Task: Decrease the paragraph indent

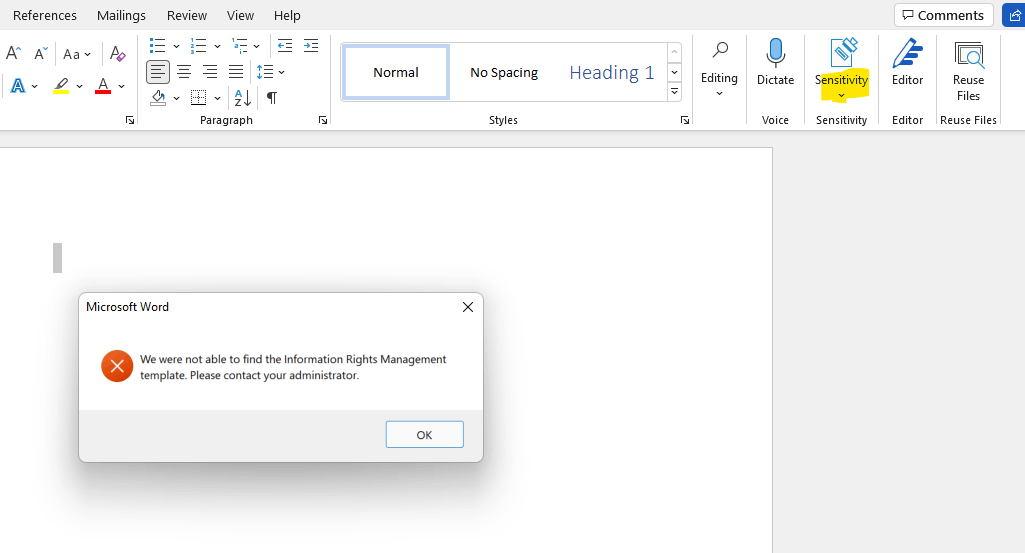Action: [284, 46]
